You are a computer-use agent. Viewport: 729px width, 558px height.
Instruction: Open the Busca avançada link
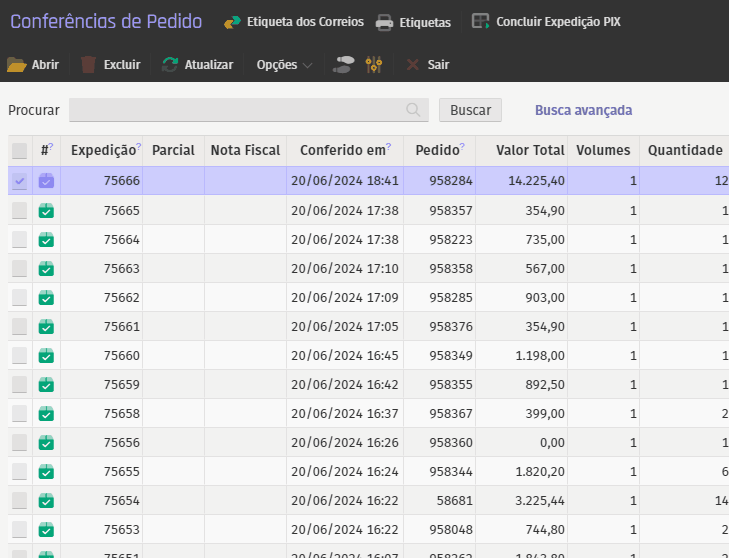pyautogui.click(x=583, y=110)
